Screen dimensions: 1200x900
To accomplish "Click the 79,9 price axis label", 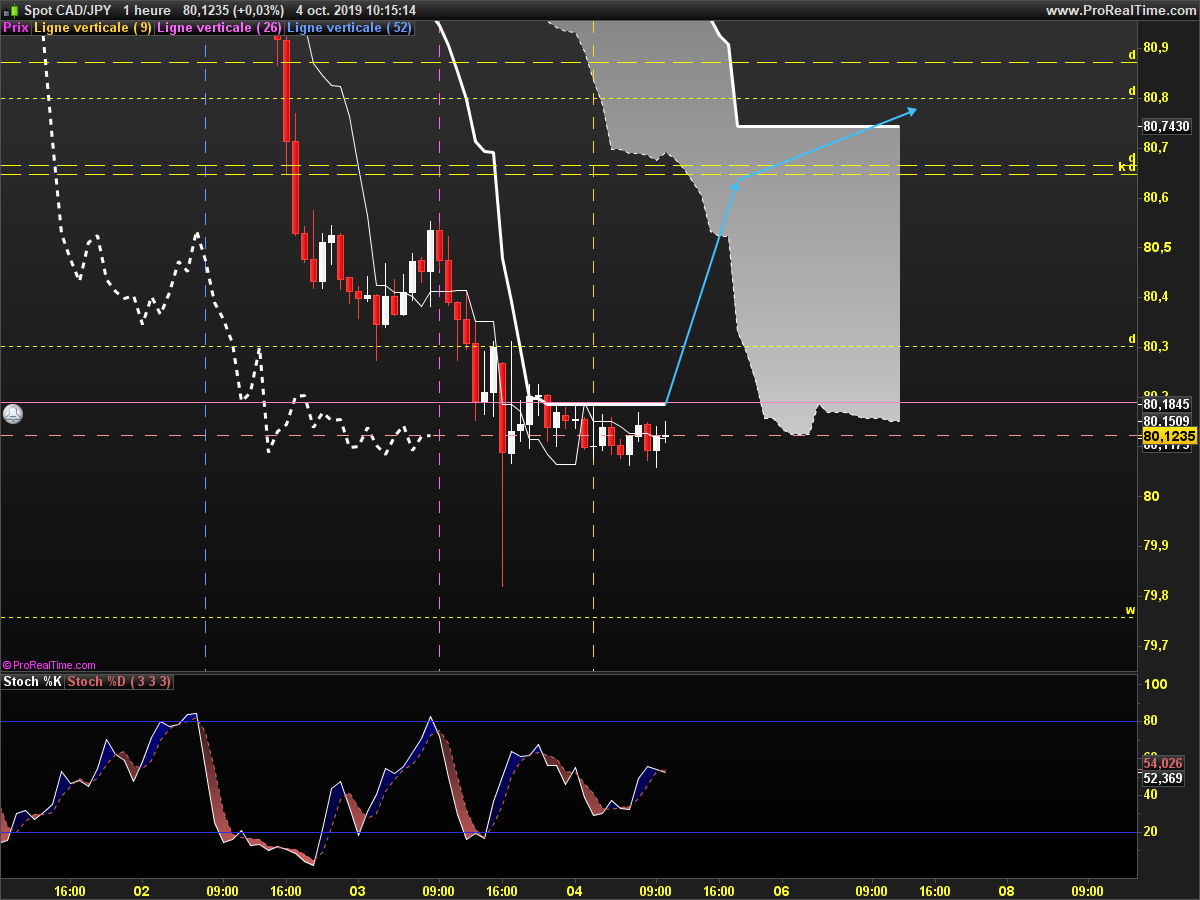I will (x=1156, y=545).
